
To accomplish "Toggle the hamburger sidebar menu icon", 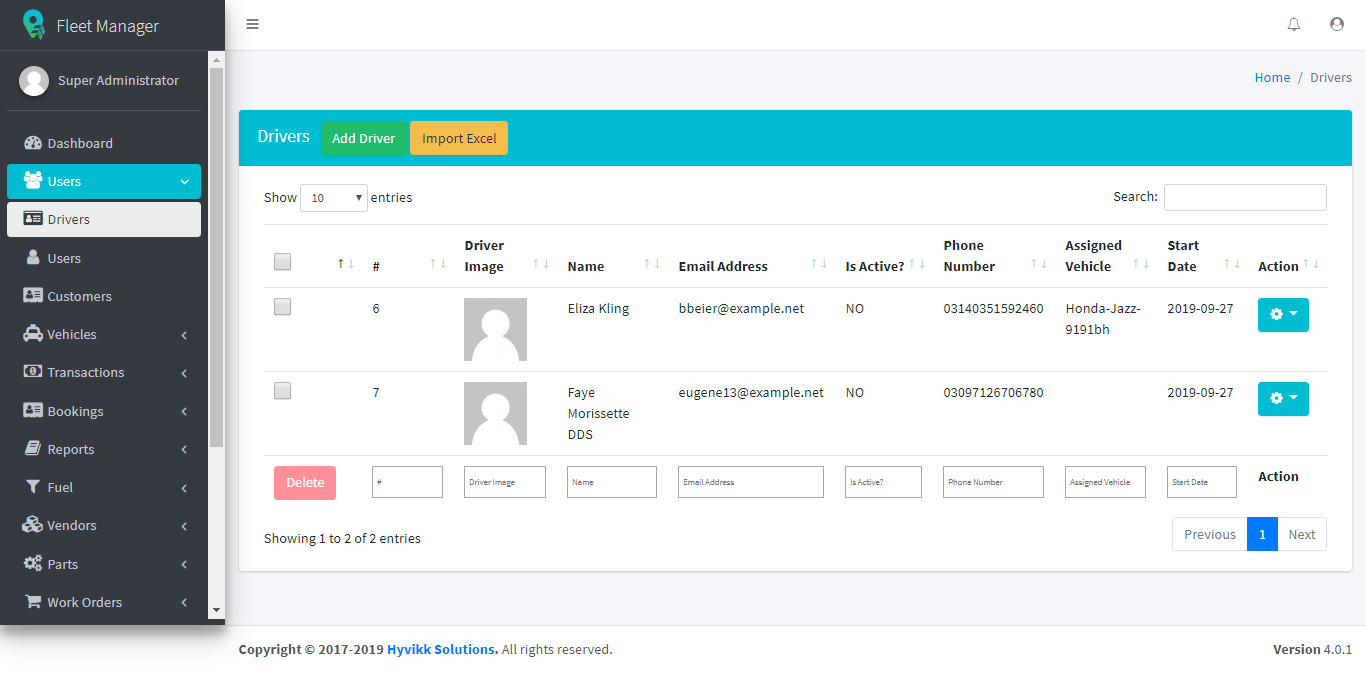I will click(253, 24).
